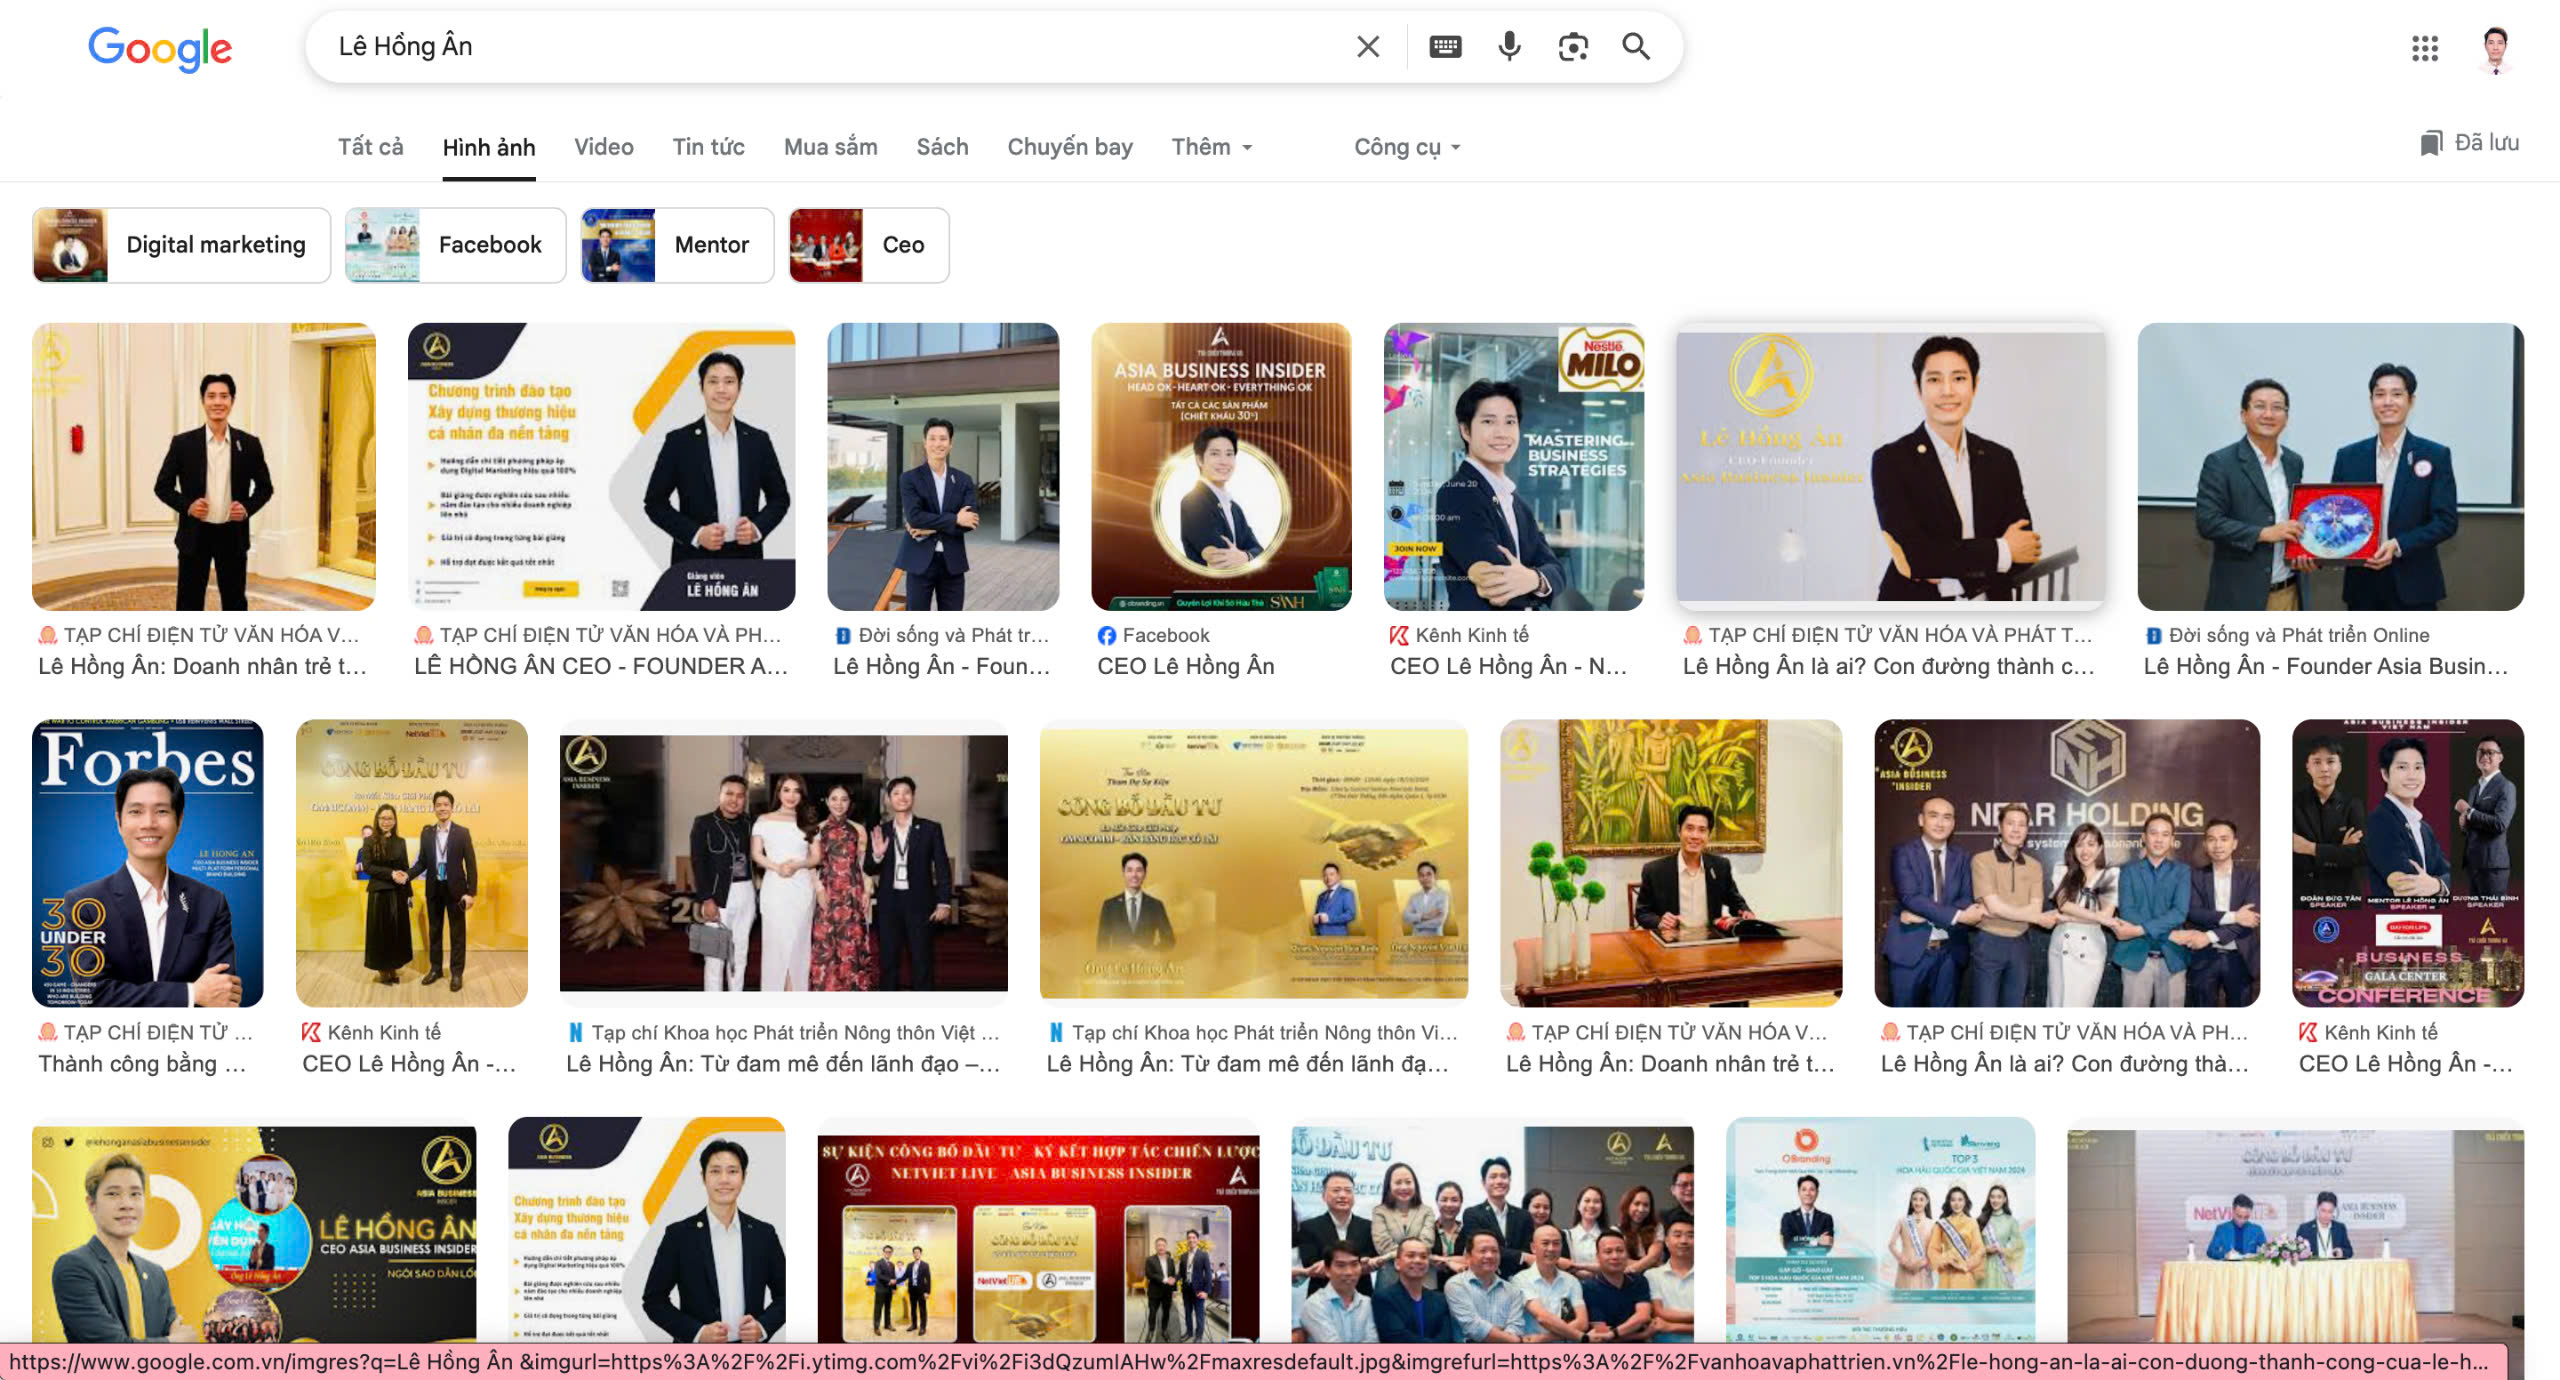Viewport: 2560px width, 1380px height.
Task: Open the Google apps grid
Action: click(x=2424, y=48)
